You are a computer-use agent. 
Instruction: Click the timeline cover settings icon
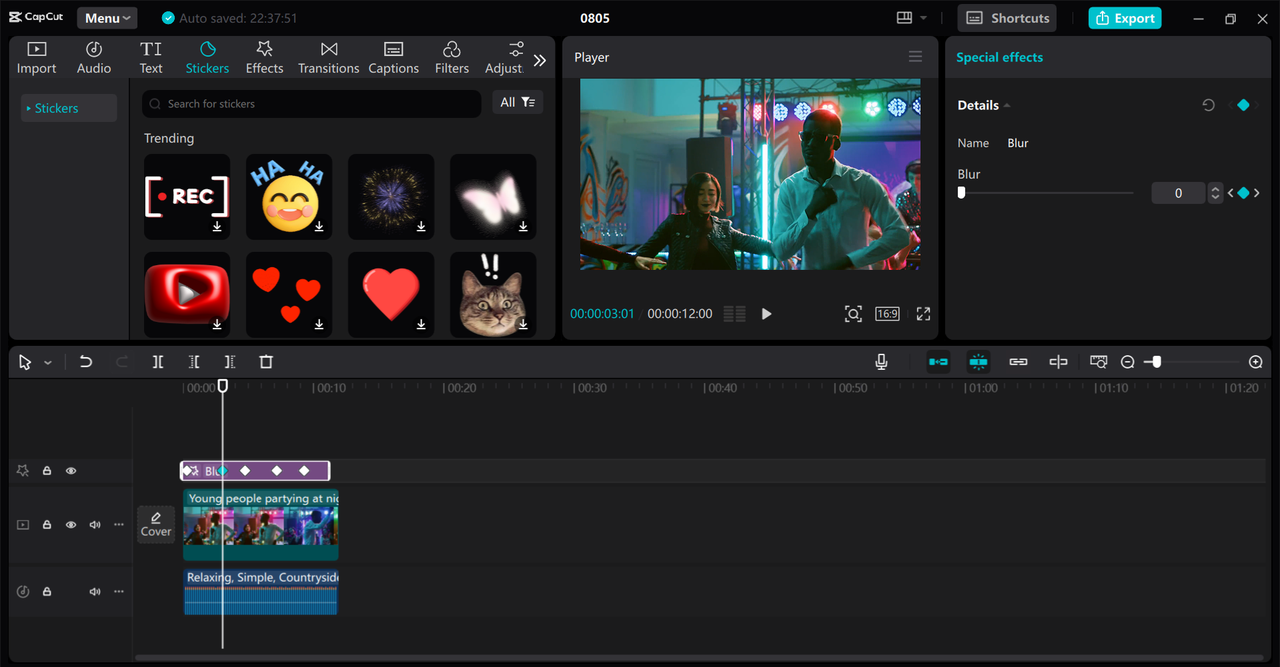coord(1099,362)
